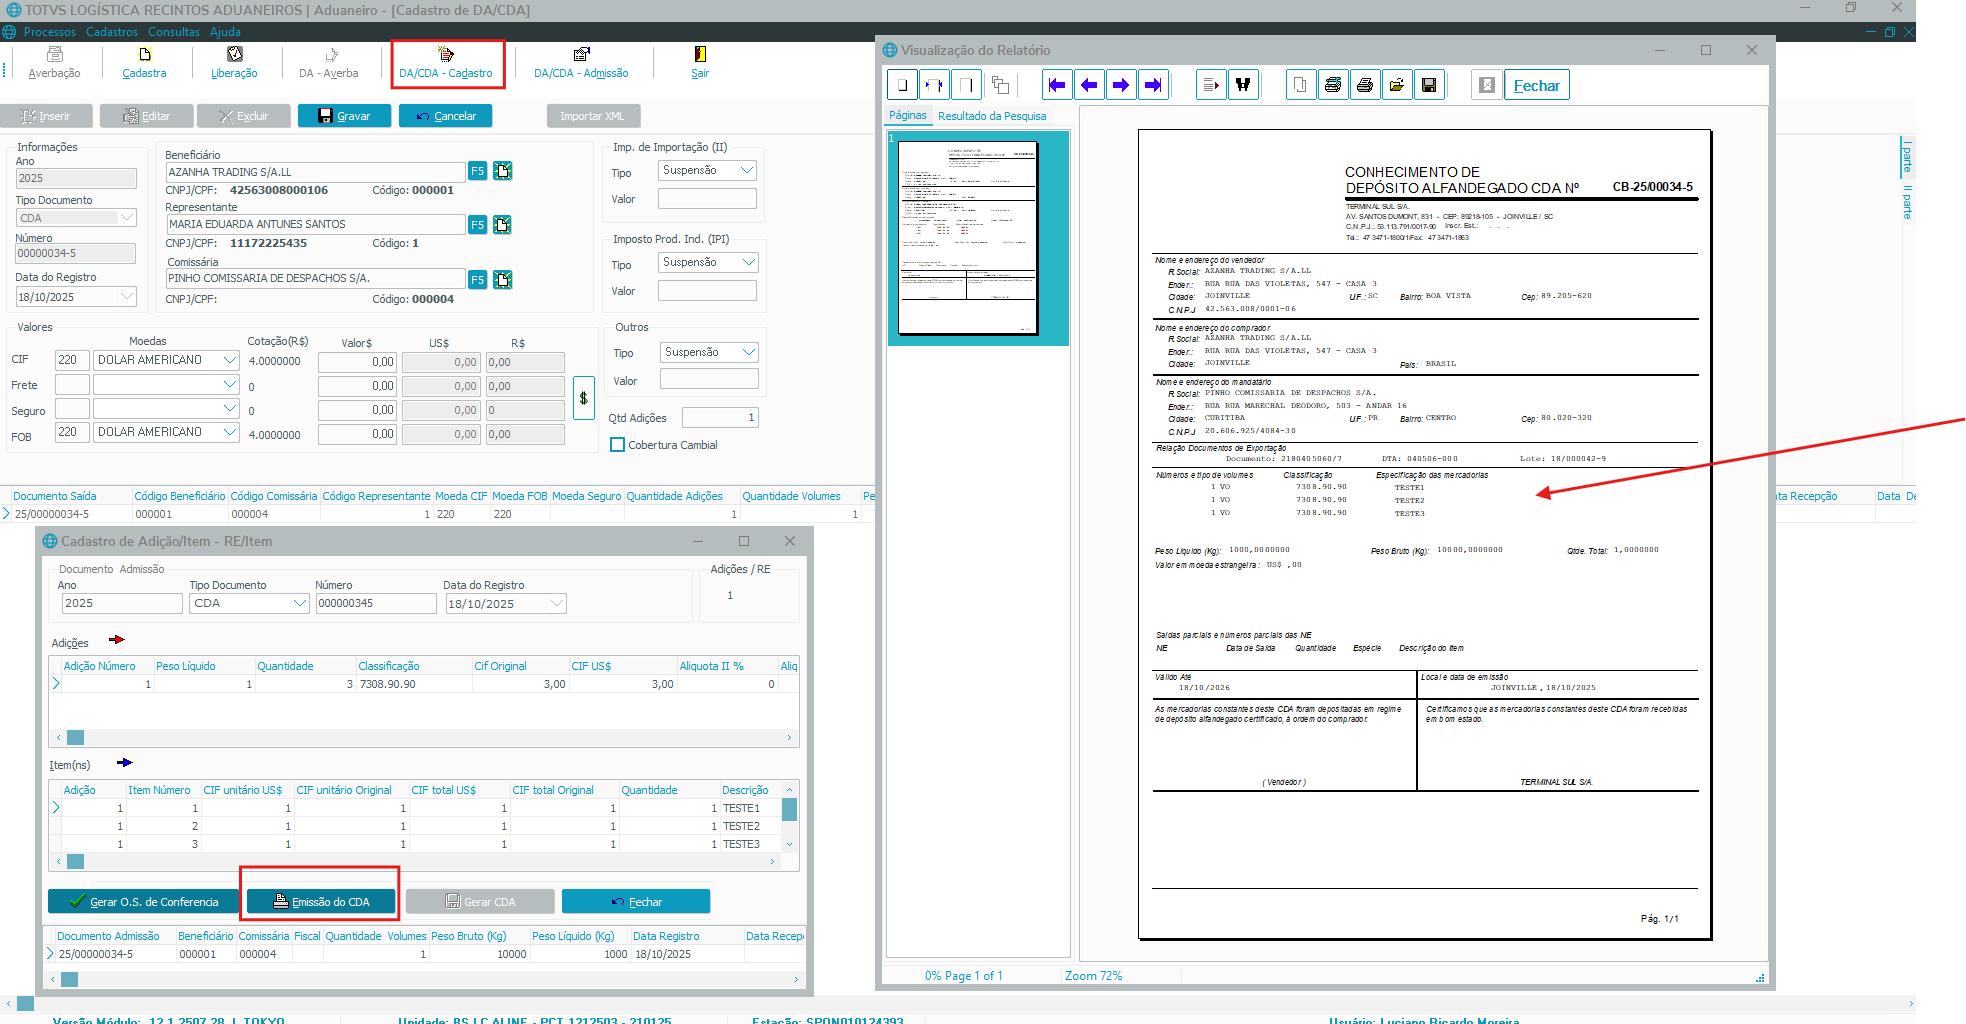
Task: Select the page 1 thumbnail in report viewer
Action: pyautogui.click(x=968, y=238)
